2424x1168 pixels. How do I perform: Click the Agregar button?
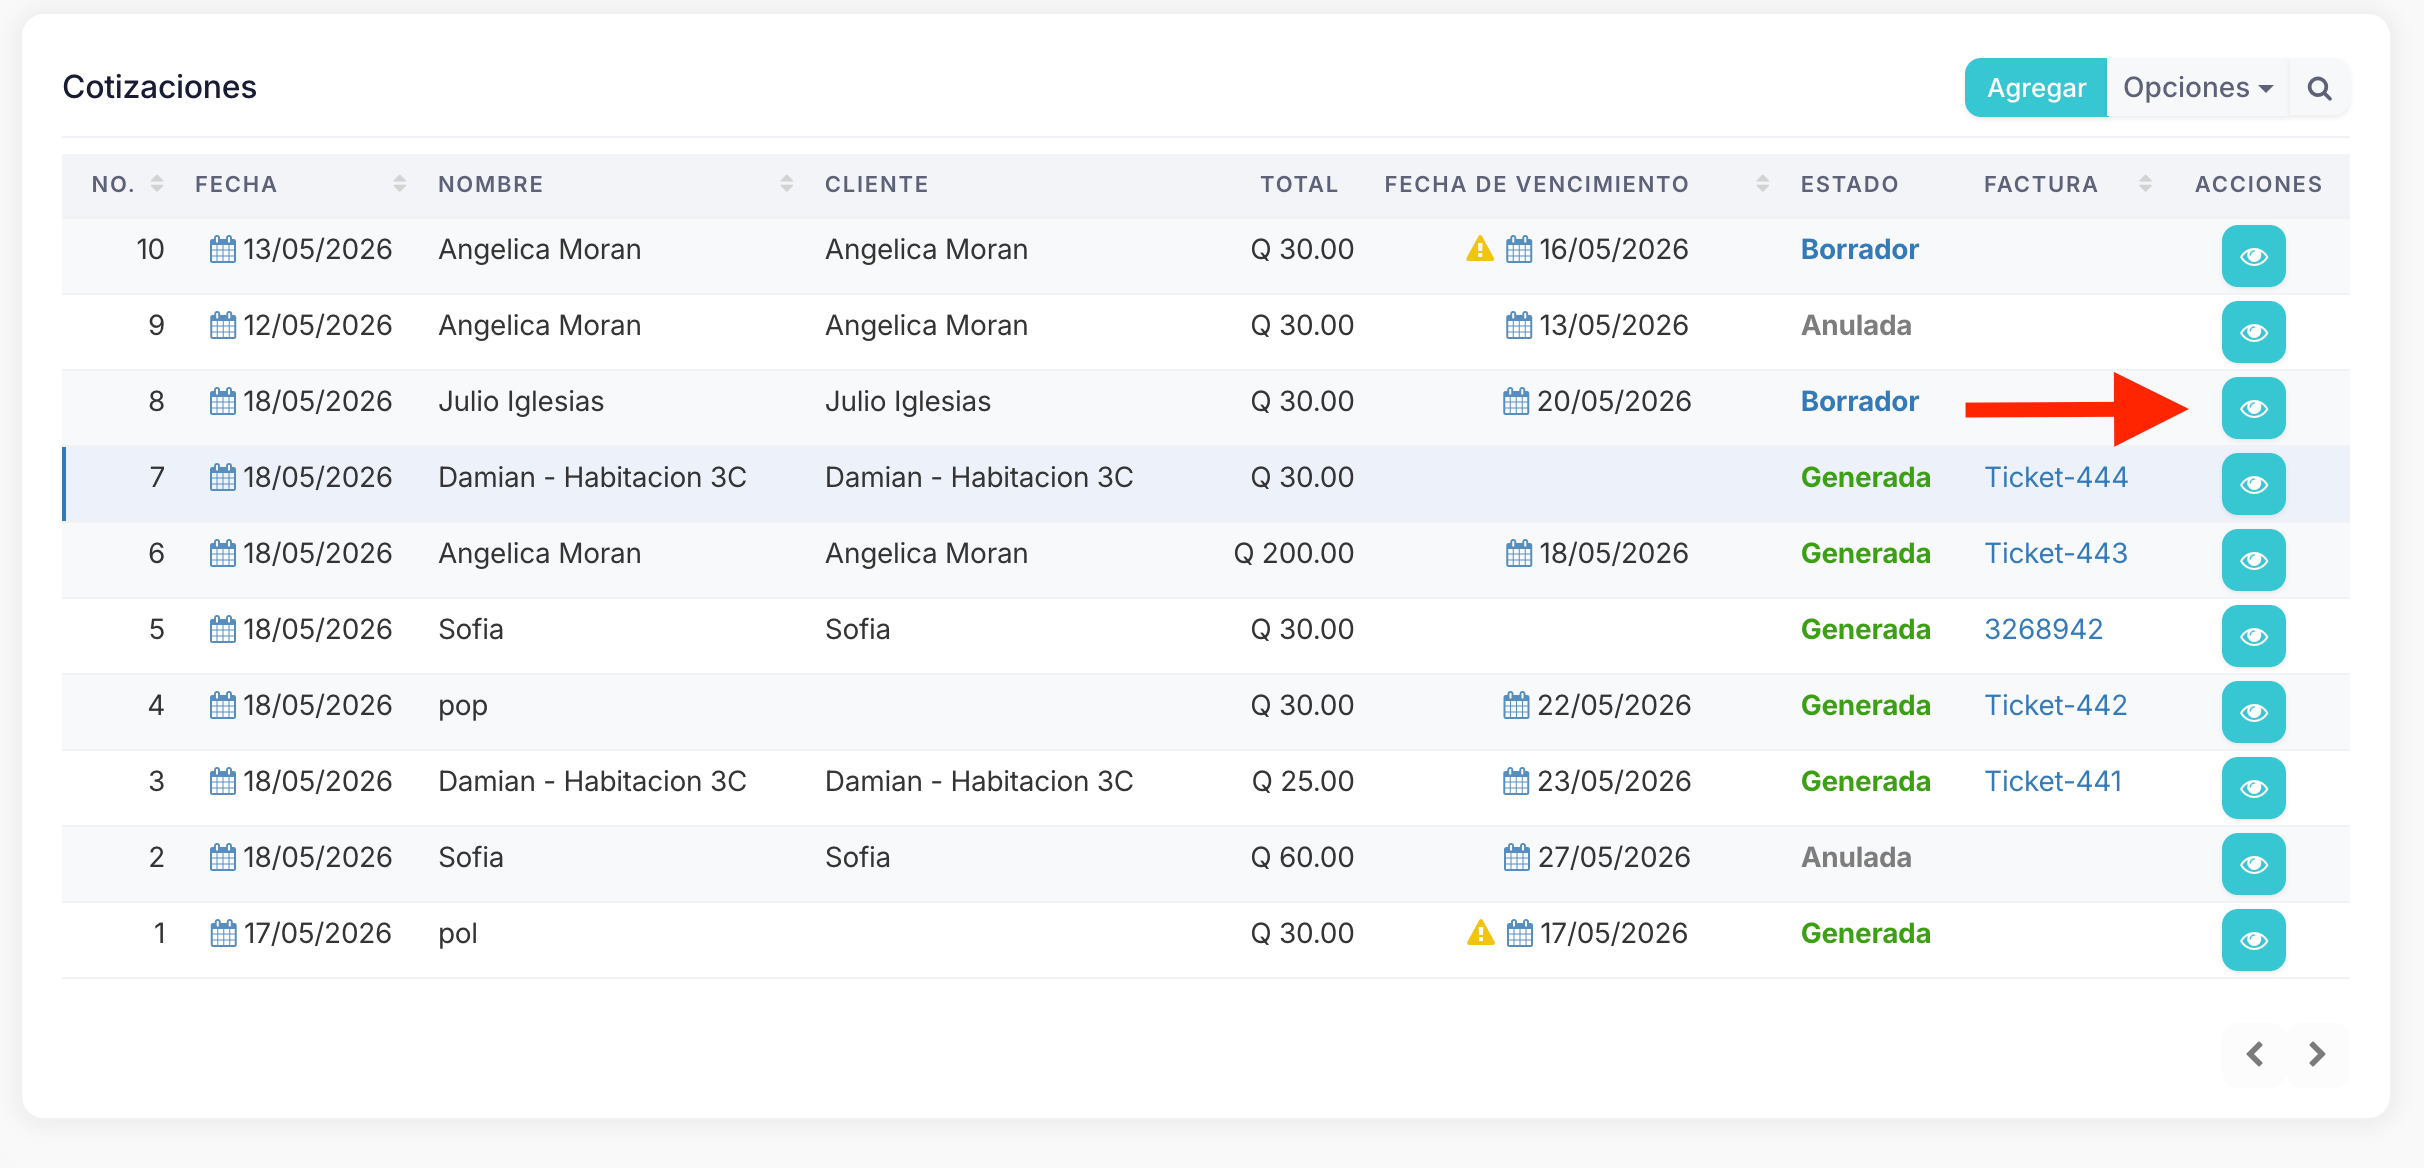[2036, 88]
